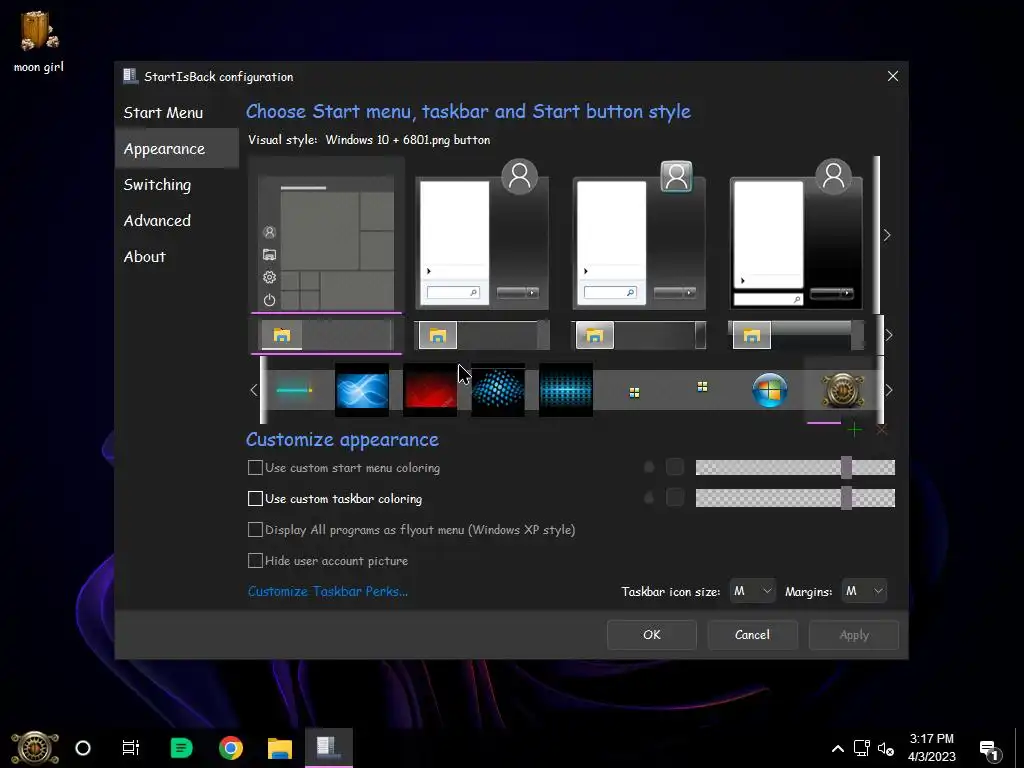Select the second taskbar style preview

coord(482,336)
